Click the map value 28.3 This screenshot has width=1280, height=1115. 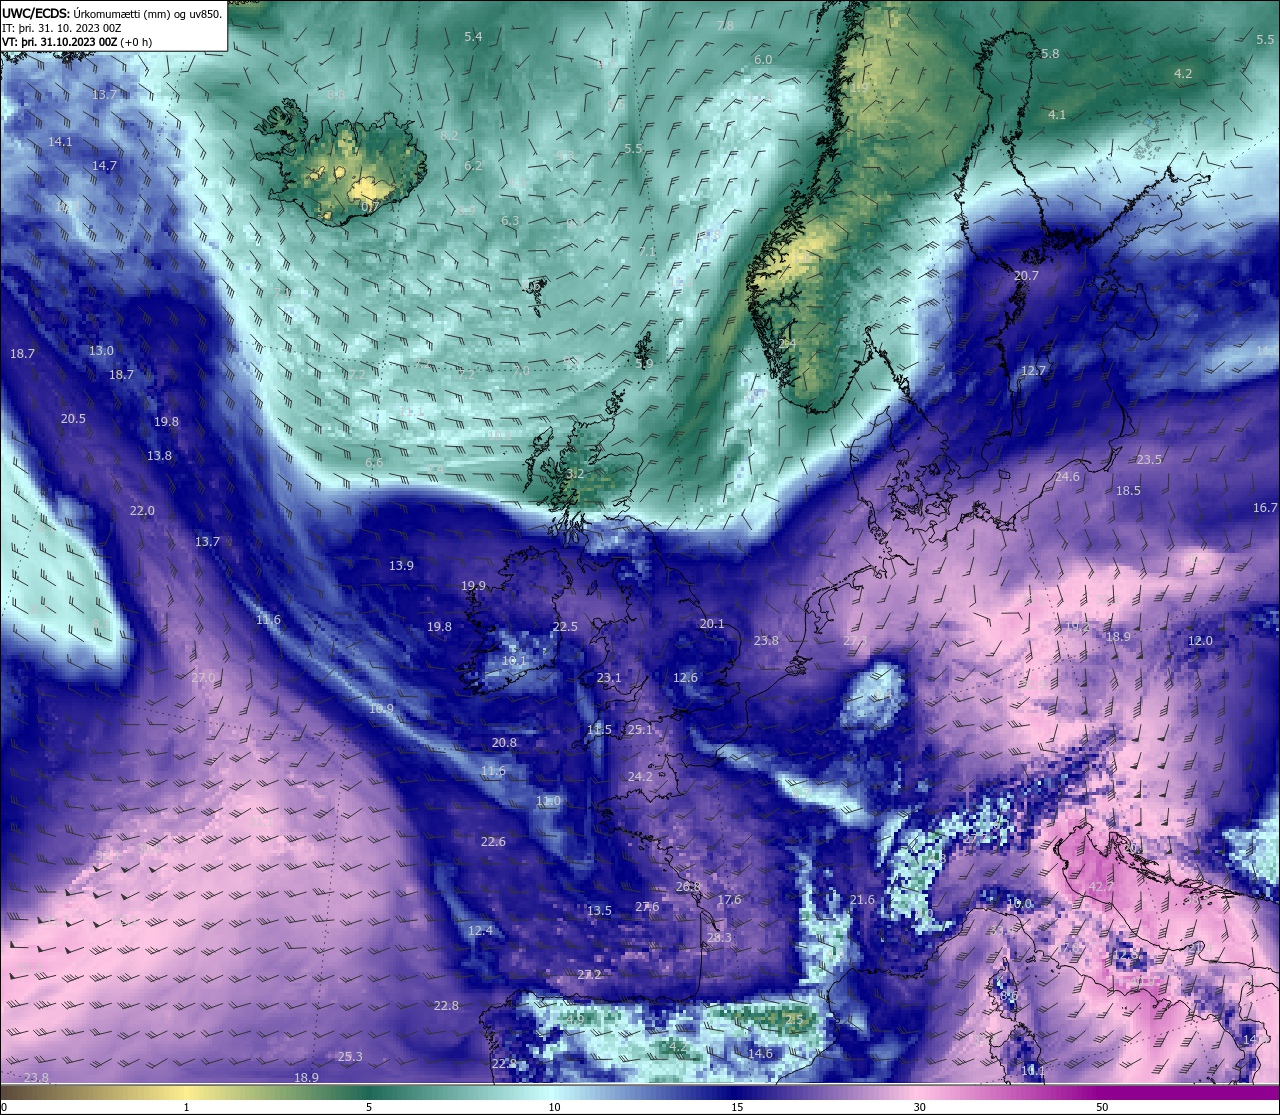(x=719, y=938)
